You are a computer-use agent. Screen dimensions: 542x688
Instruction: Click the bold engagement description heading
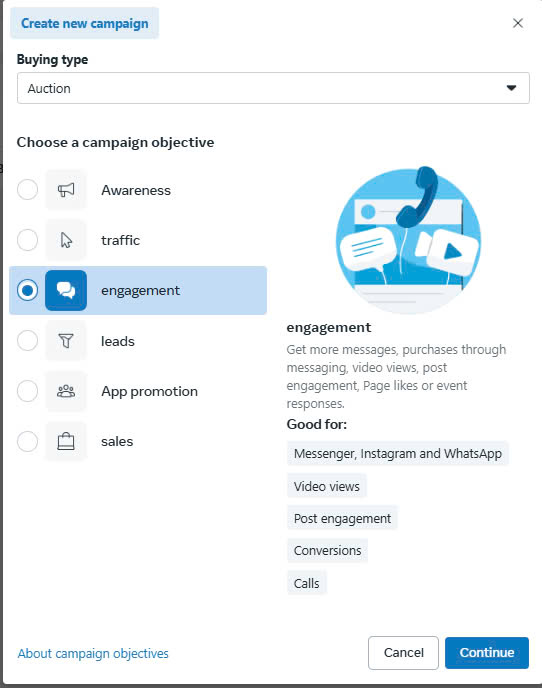pos(329,328)
